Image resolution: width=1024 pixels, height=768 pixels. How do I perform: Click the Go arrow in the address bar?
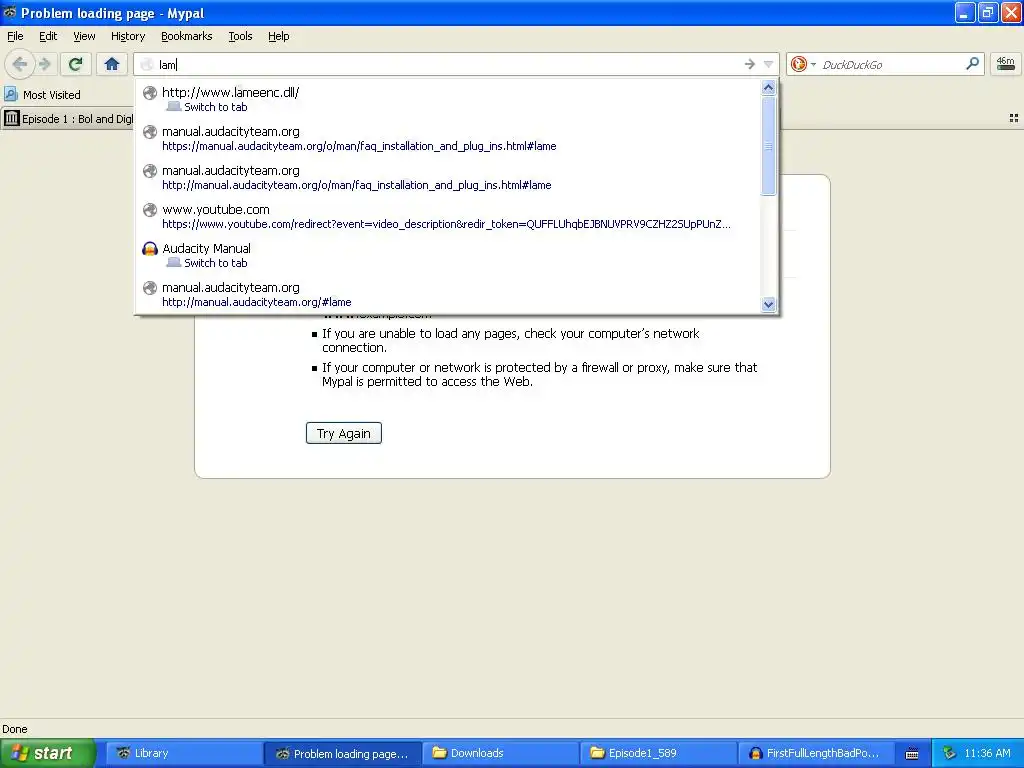tap(750, 64)
